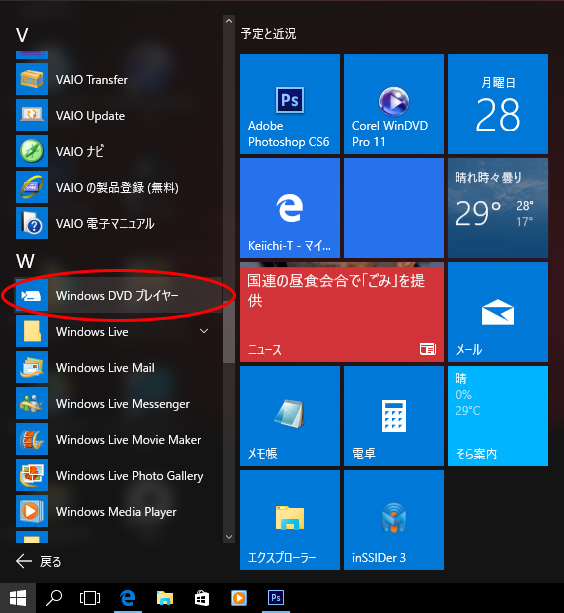564x613 pixels.
Task: Open Media Player from the taskbar
Action: click(239, 598)
